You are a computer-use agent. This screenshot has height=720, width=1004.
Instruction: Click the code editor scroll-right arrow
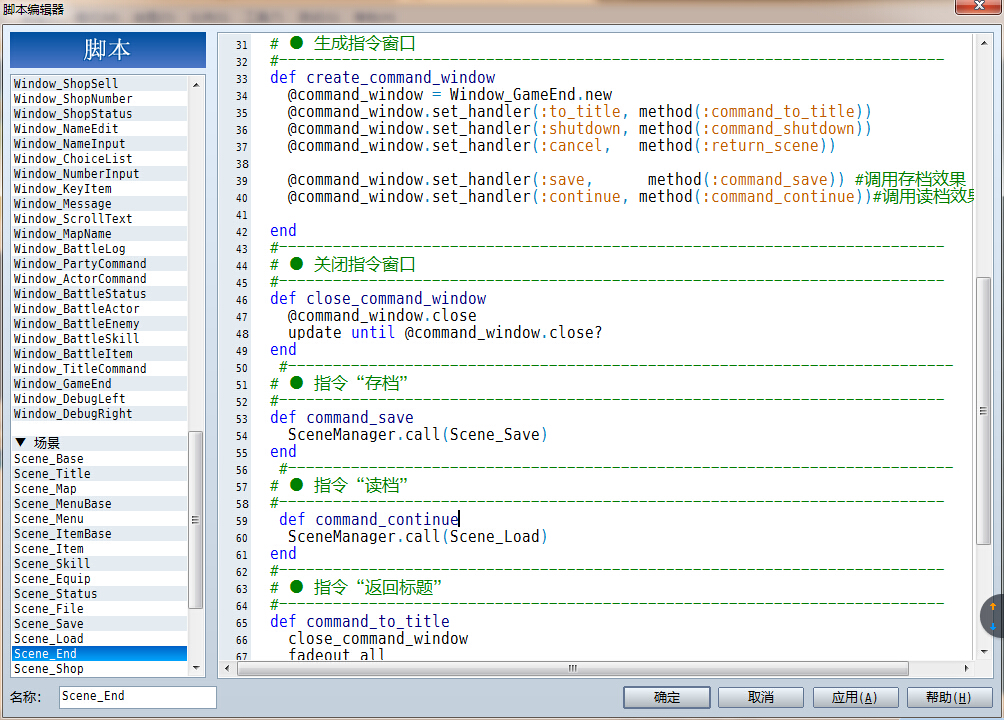pos(966,668)
